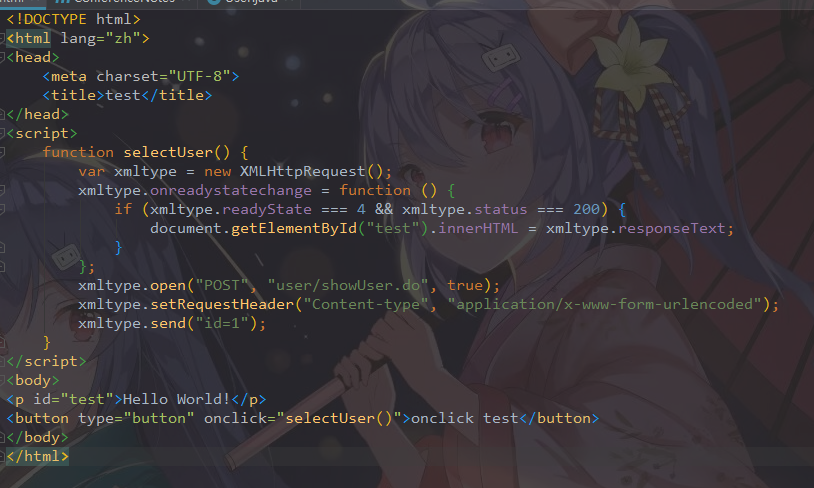Collapse the selectUser function fold marker
Viewport: 814px width, 488px height.
coord(2,153)
